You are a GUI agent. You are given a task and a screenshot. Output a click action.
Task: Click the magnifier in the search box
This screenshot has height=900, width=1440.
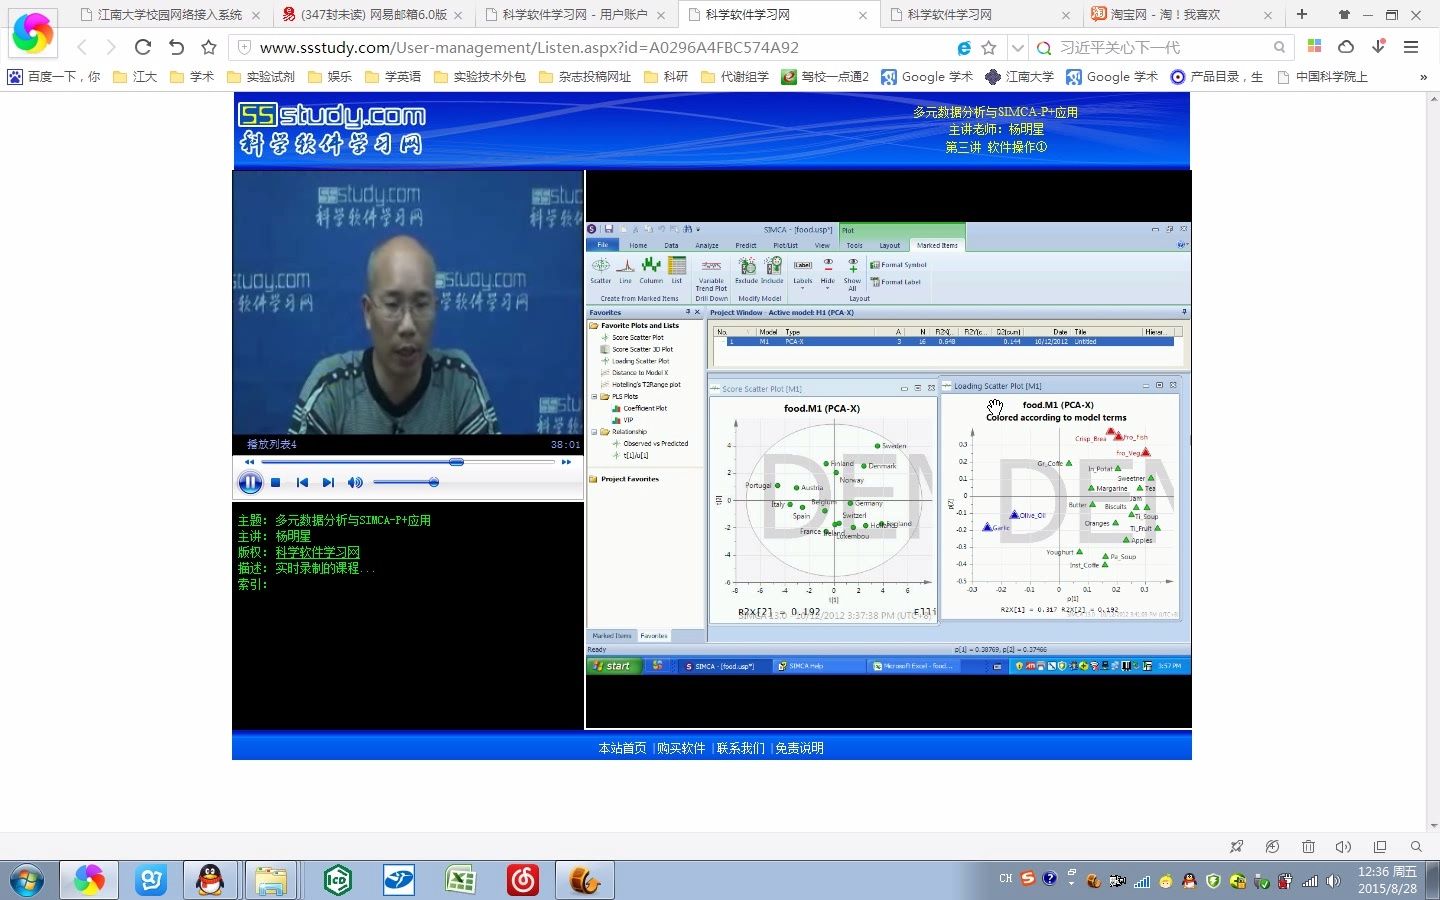[1279, 47]
